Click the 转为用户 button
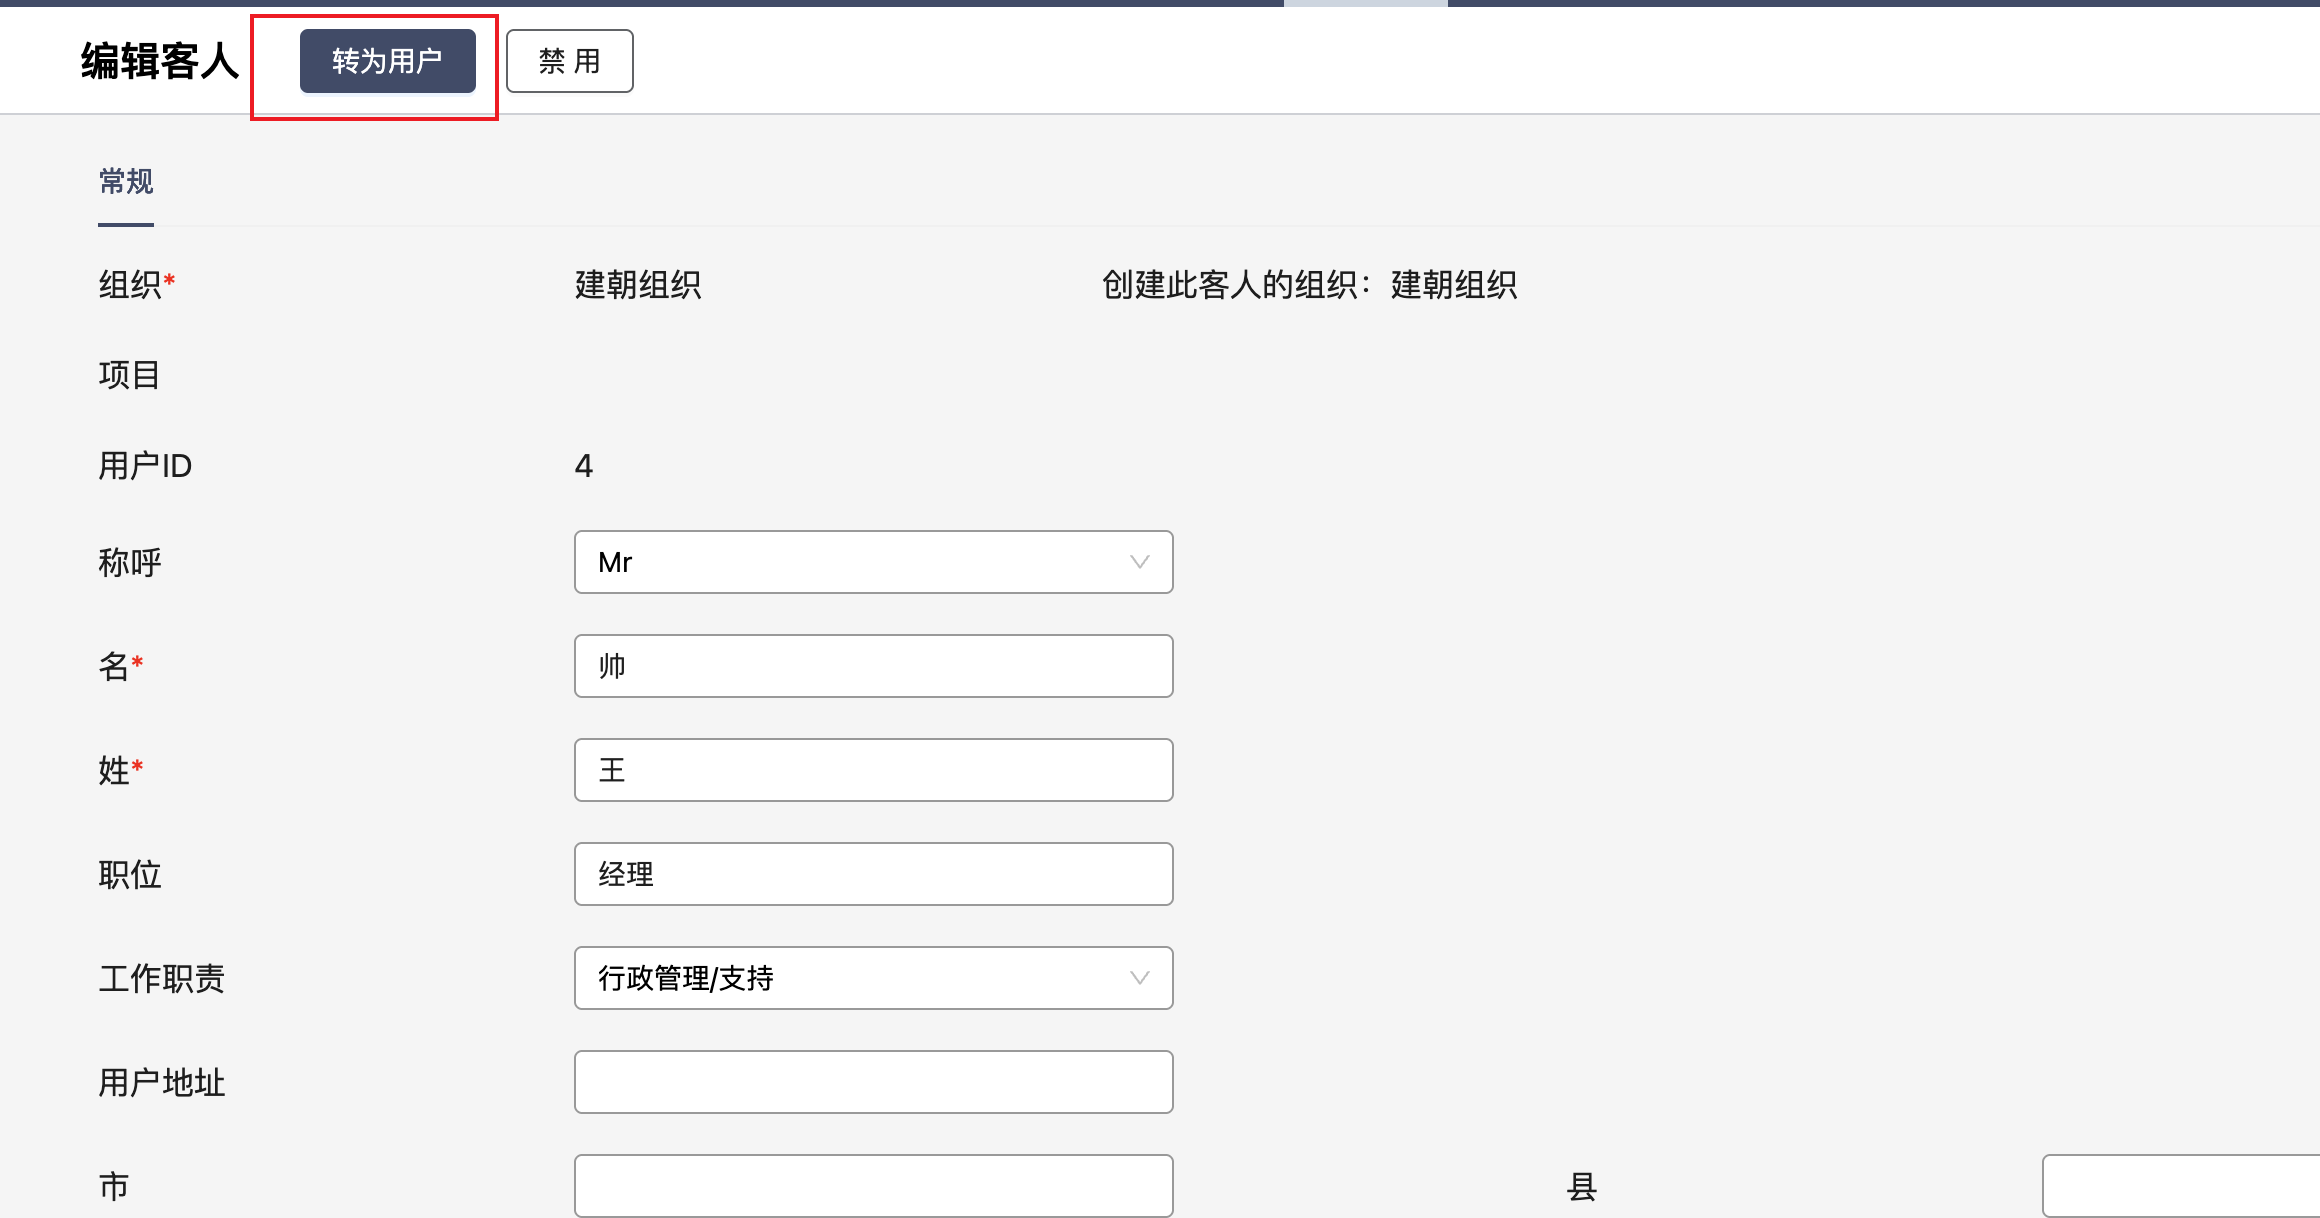Screen dimensions: 2320x1218 click(x=387, y=61)
